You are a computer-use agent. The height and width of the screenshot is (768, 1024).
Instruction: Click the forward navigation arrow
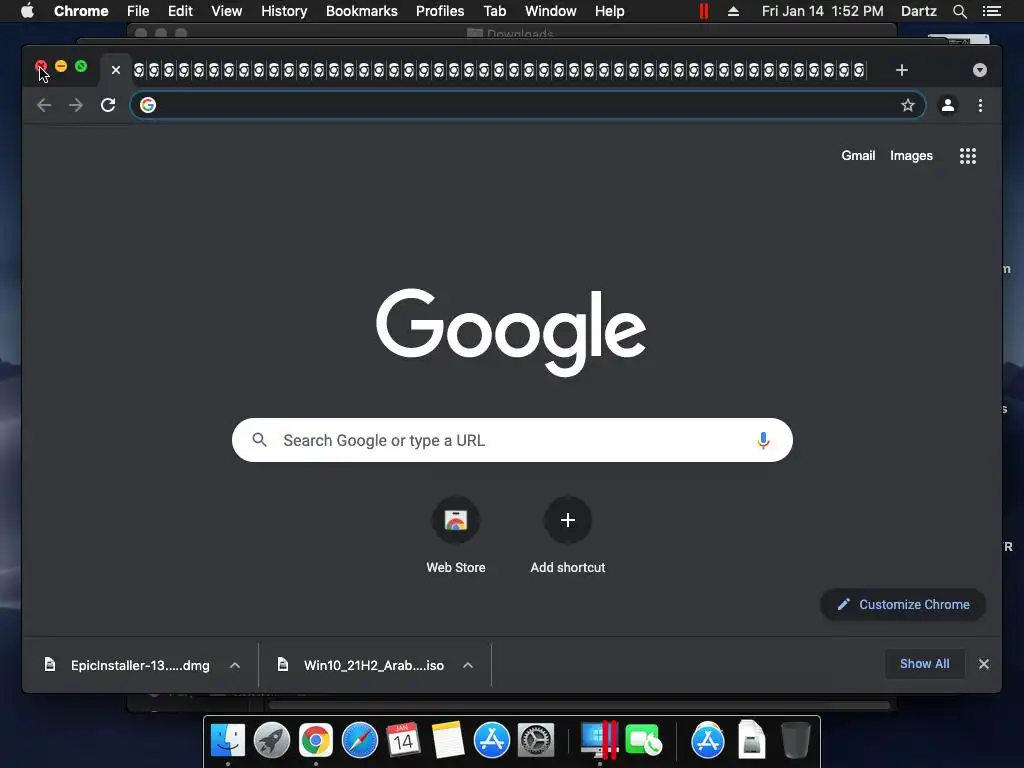pos(76,105)
